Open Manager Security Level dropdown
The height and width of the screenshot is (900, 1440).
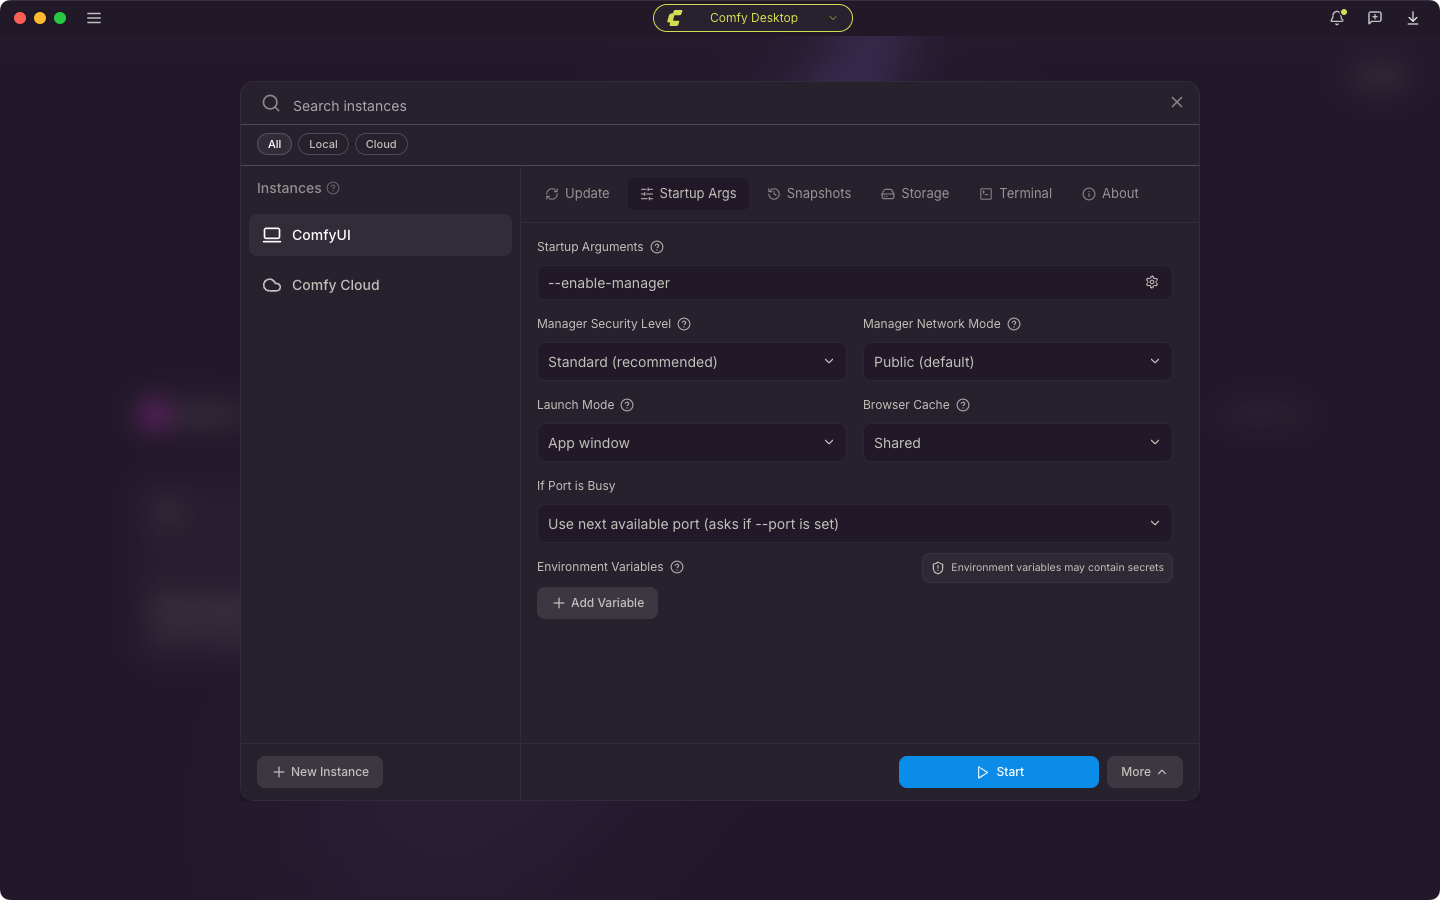[692, 362]
